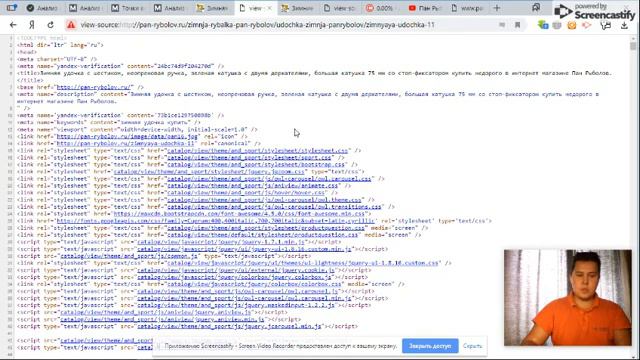Open the base href pan-rybolov.ru link
640x360 pixels.
pyautogui.click(x=95, y=87)
